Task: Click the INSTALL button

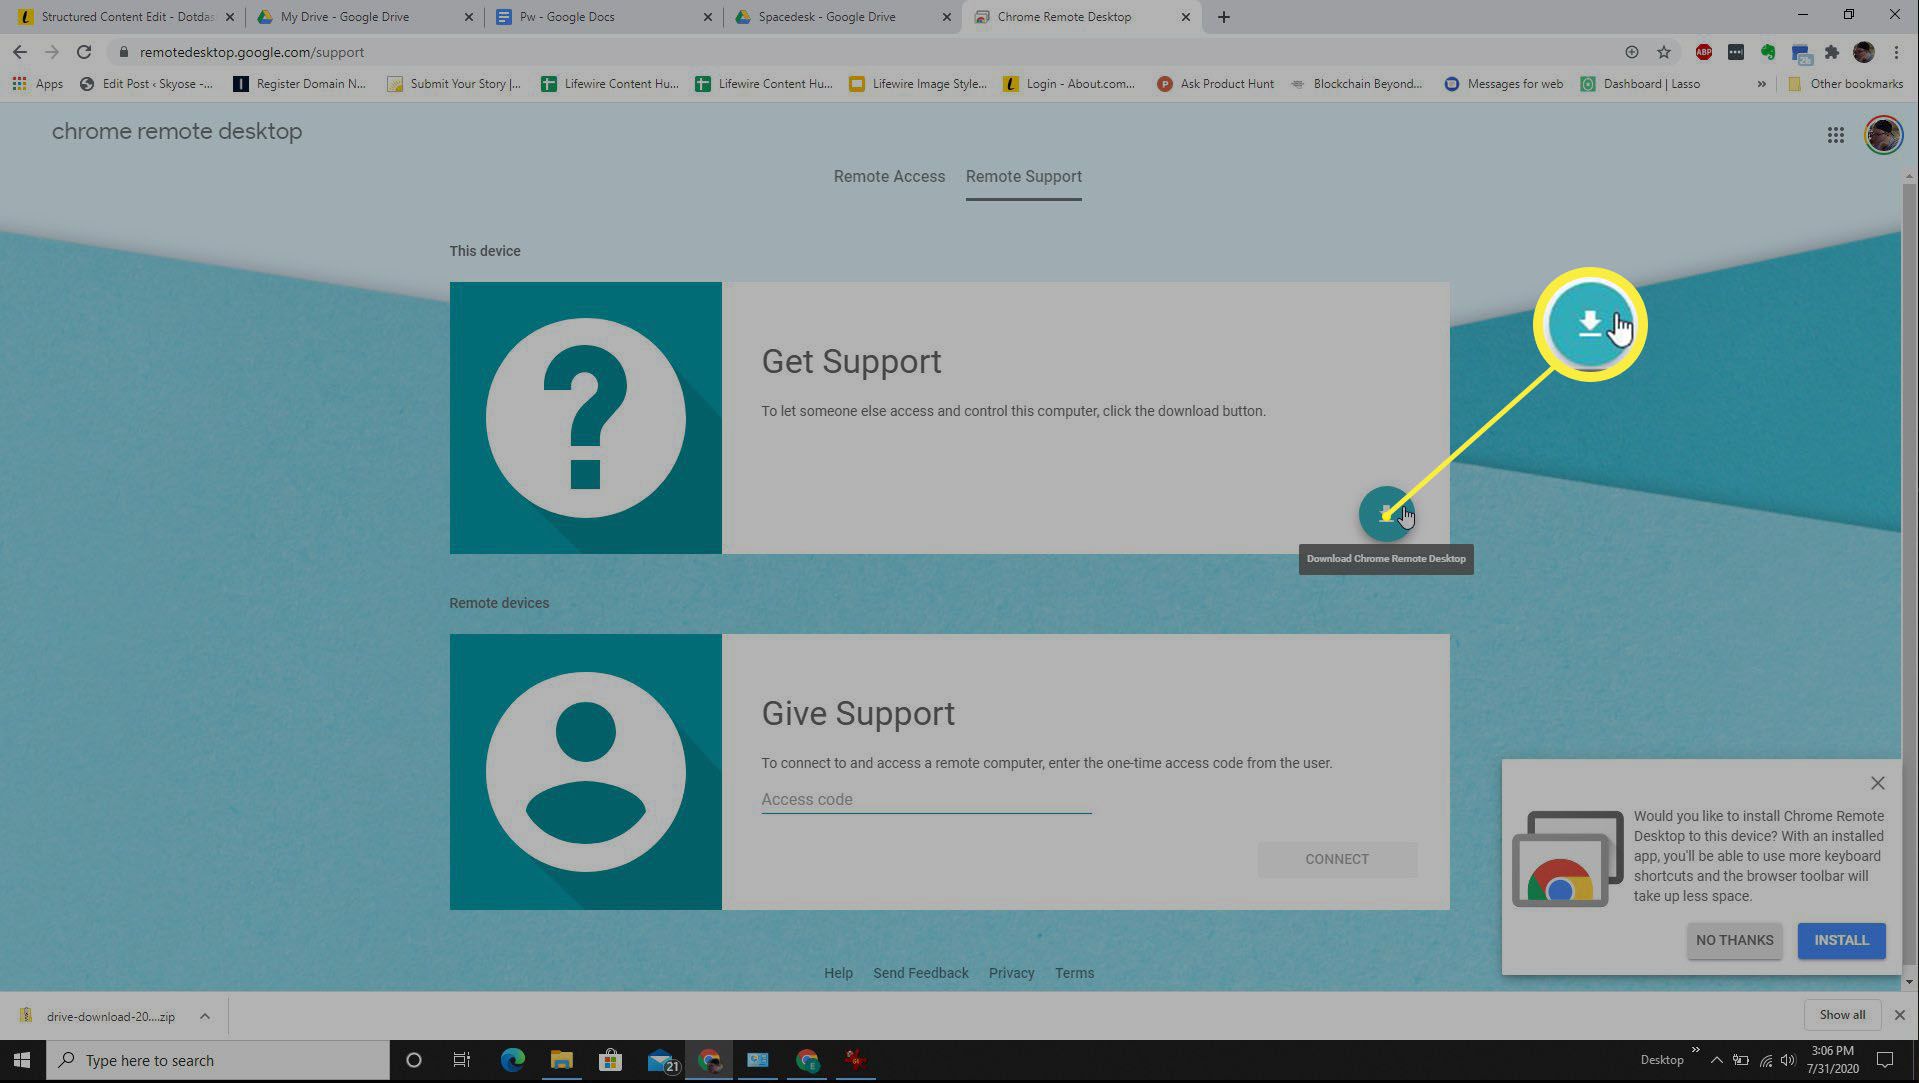Action: [1841, 940]
